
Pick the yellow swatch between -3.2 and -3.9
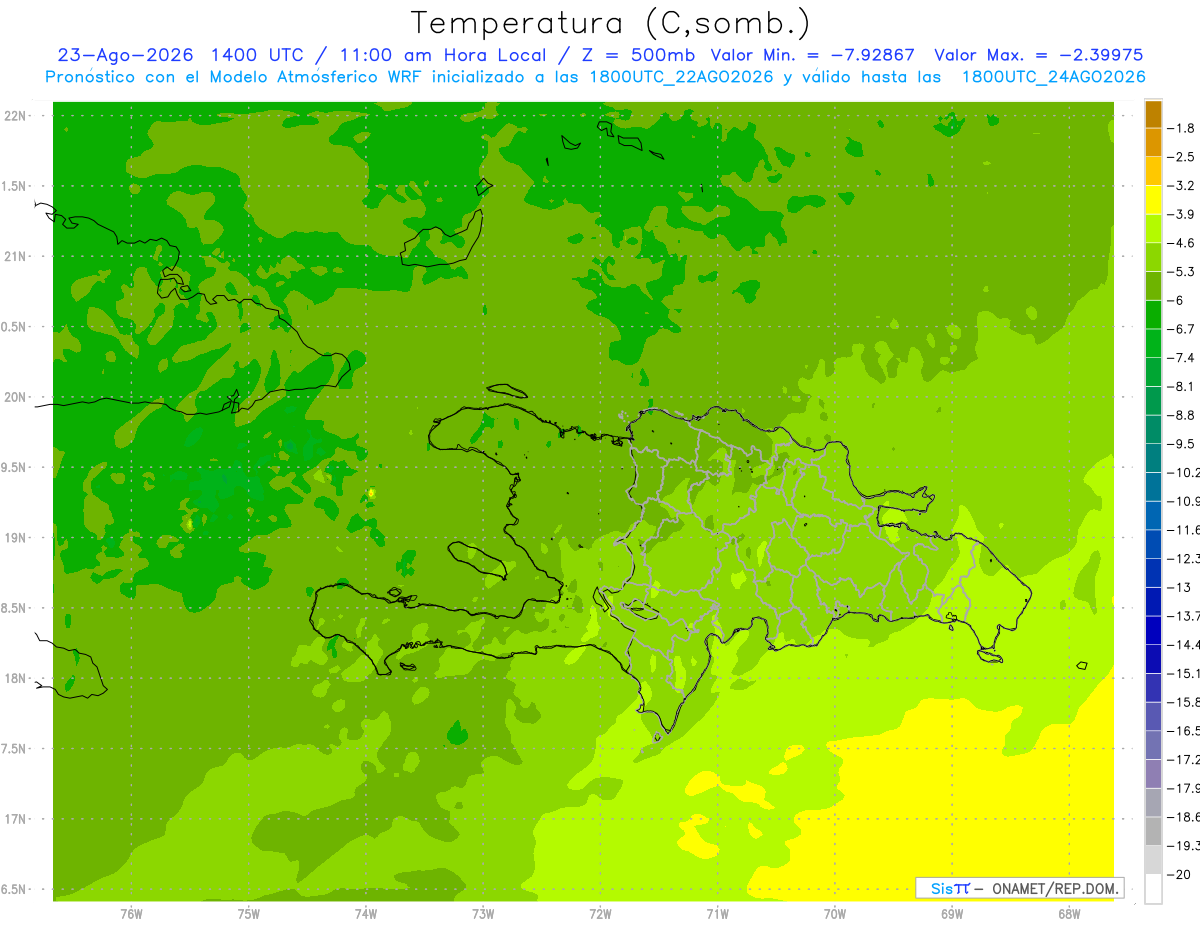click(x=1153, y=199)
